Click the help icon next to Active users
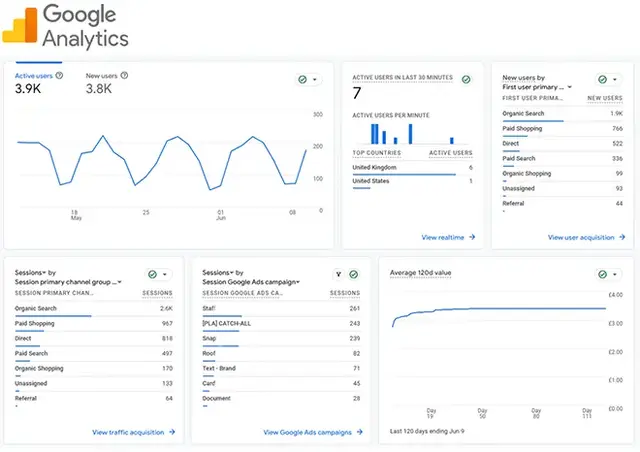This screenshot has height=452, width=640. pyautogui.click(x=59, y=76)
